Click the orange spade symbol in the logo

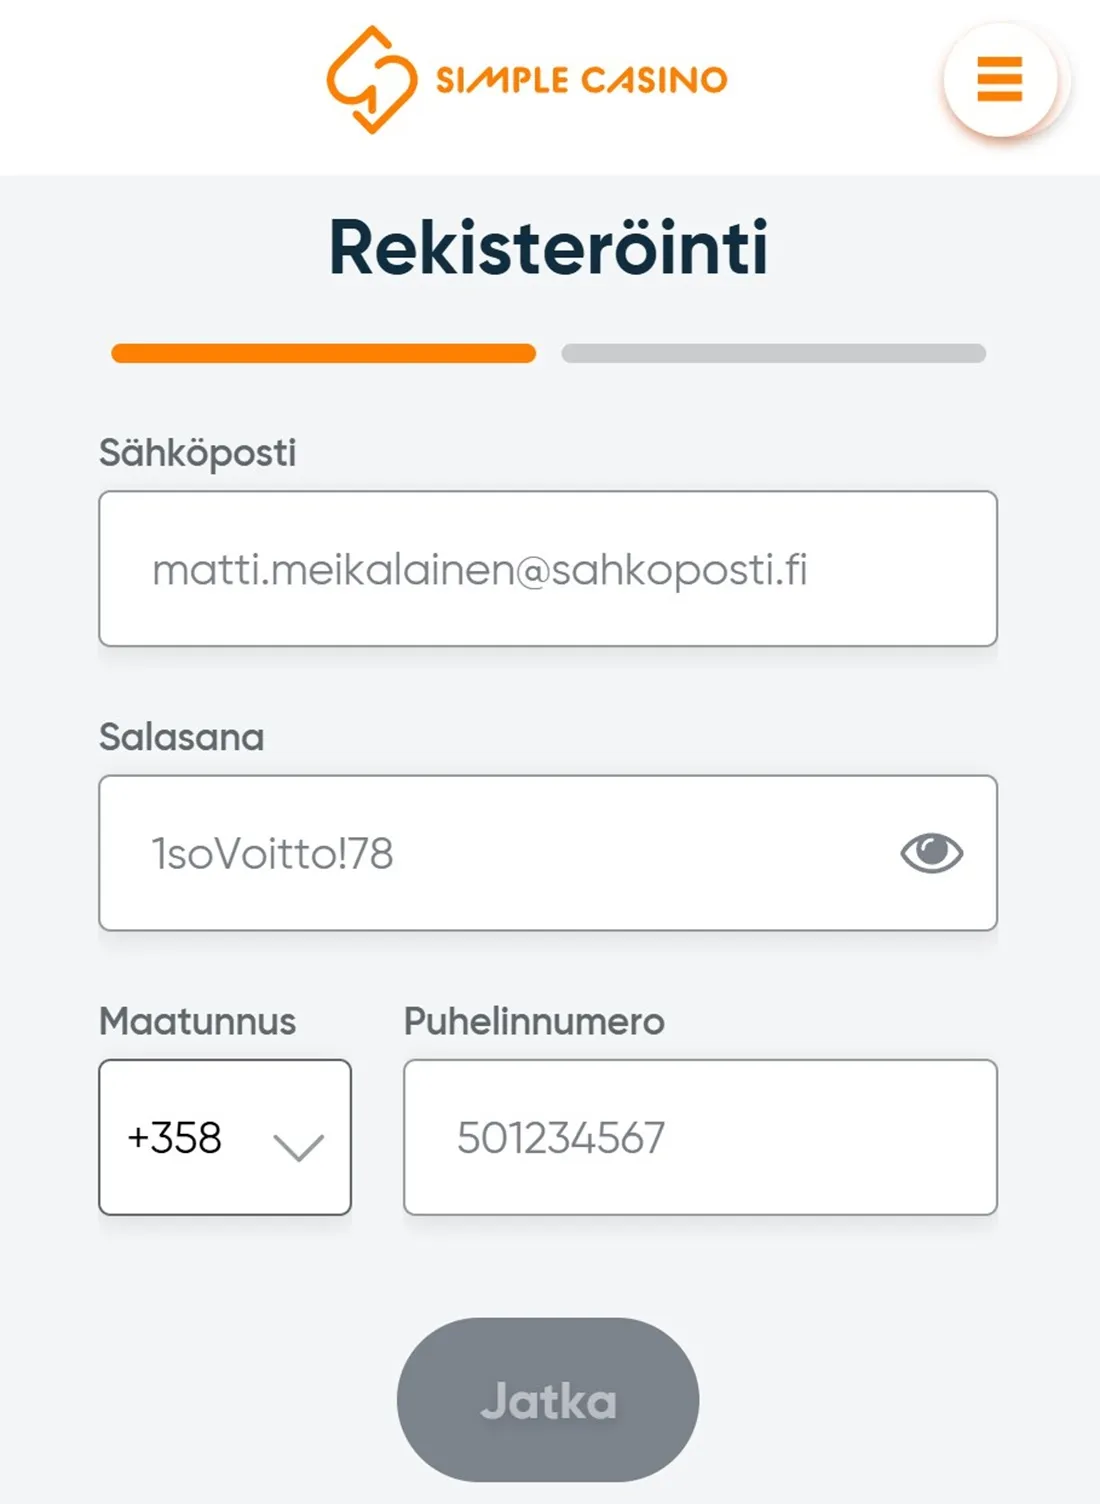click(x=372, y=78)
